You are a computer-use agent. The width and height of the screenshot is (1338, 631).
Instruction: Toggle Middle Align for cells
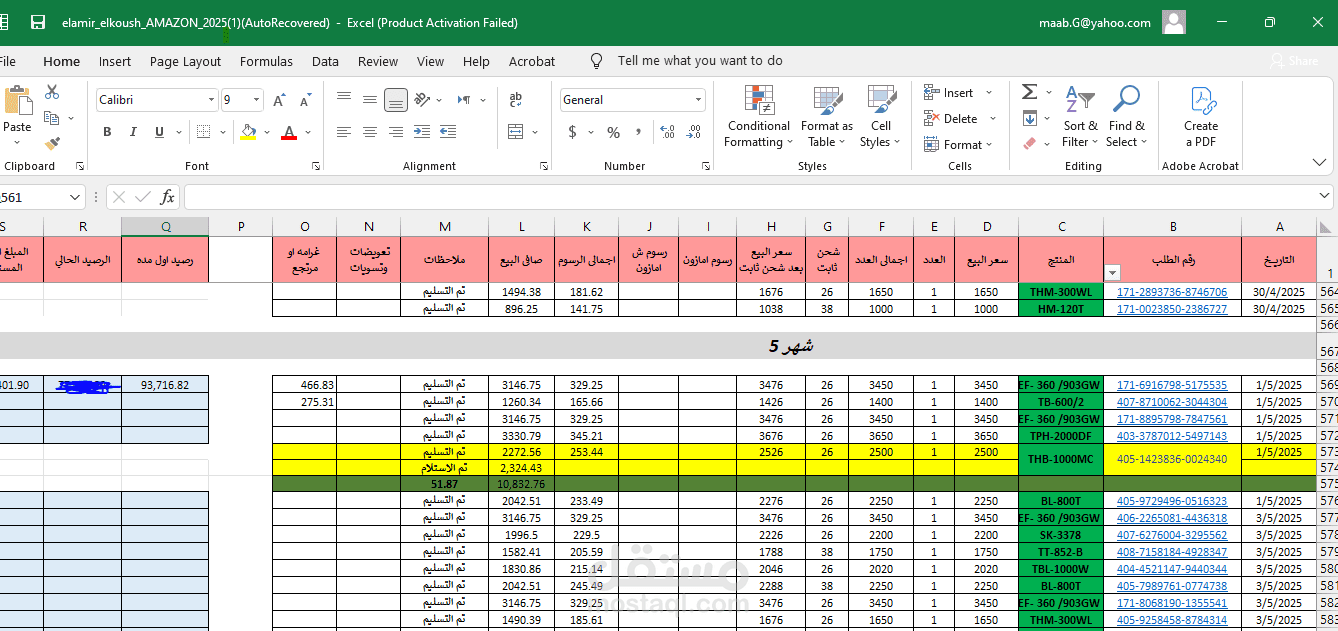click(x=370, y=100)
